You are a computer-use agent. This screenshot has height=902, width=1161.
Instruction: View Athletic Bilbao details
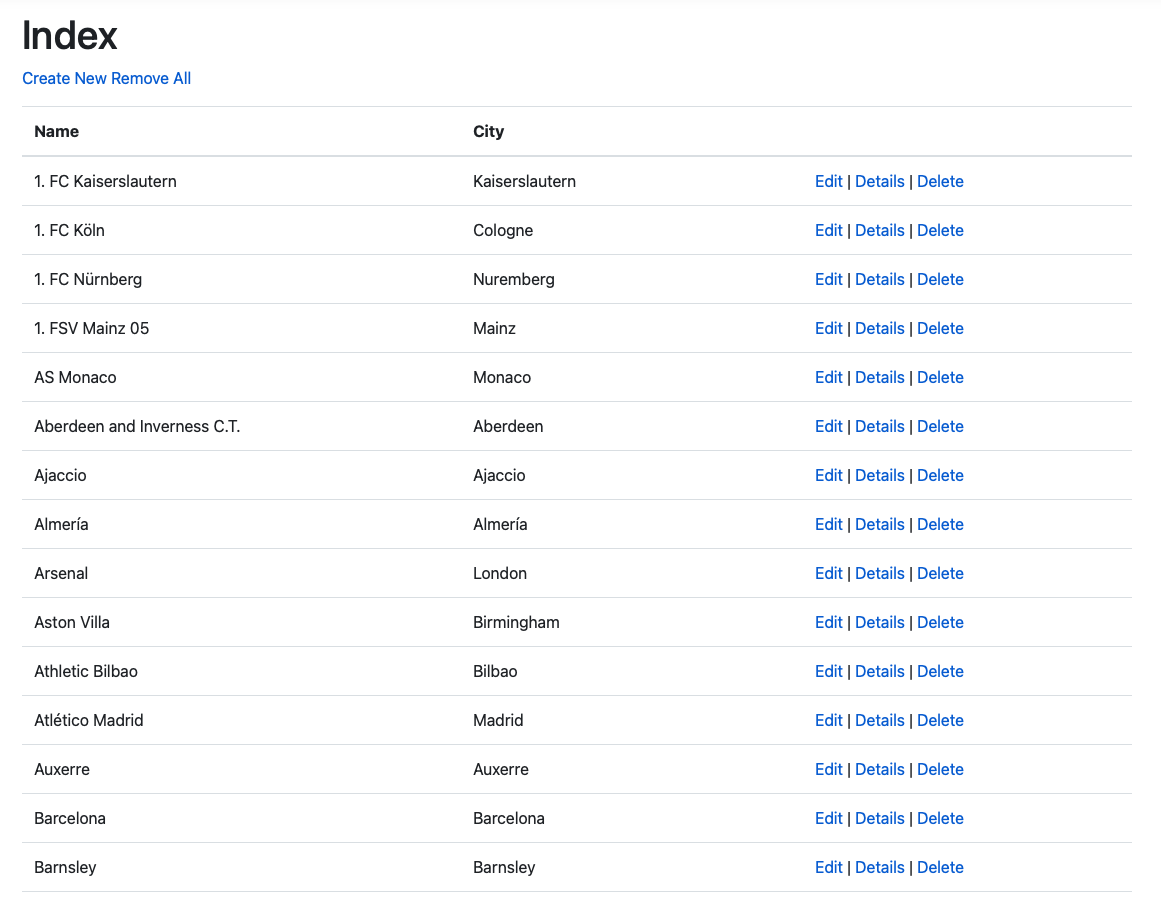click(x=880, y=672)
